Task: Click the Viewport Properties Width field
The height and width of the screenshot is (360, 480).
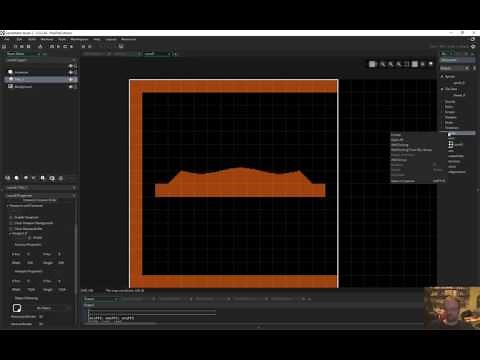Action: click(32, 290)
